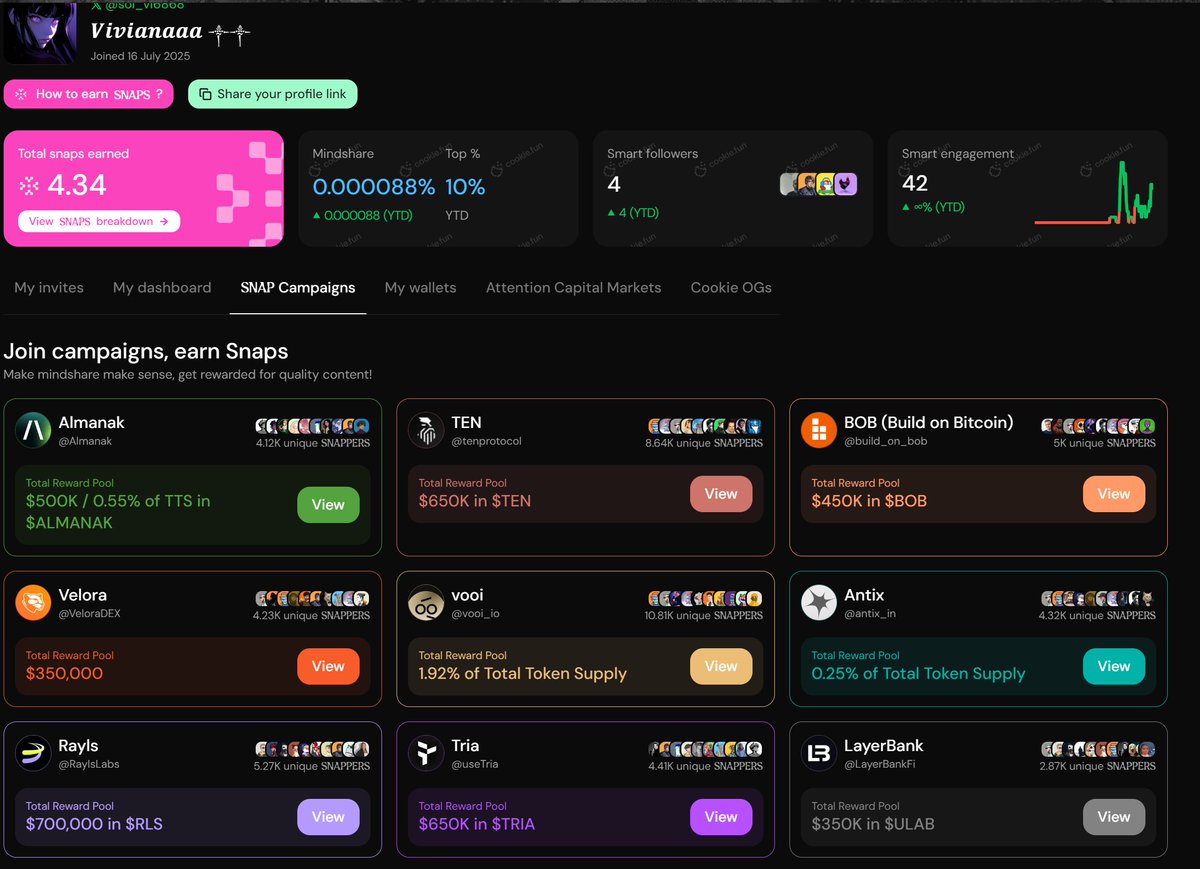Screen dimensions: 1200x869
Task: Click 1.92% of Total Token Supply
Action: pos(523,673)
